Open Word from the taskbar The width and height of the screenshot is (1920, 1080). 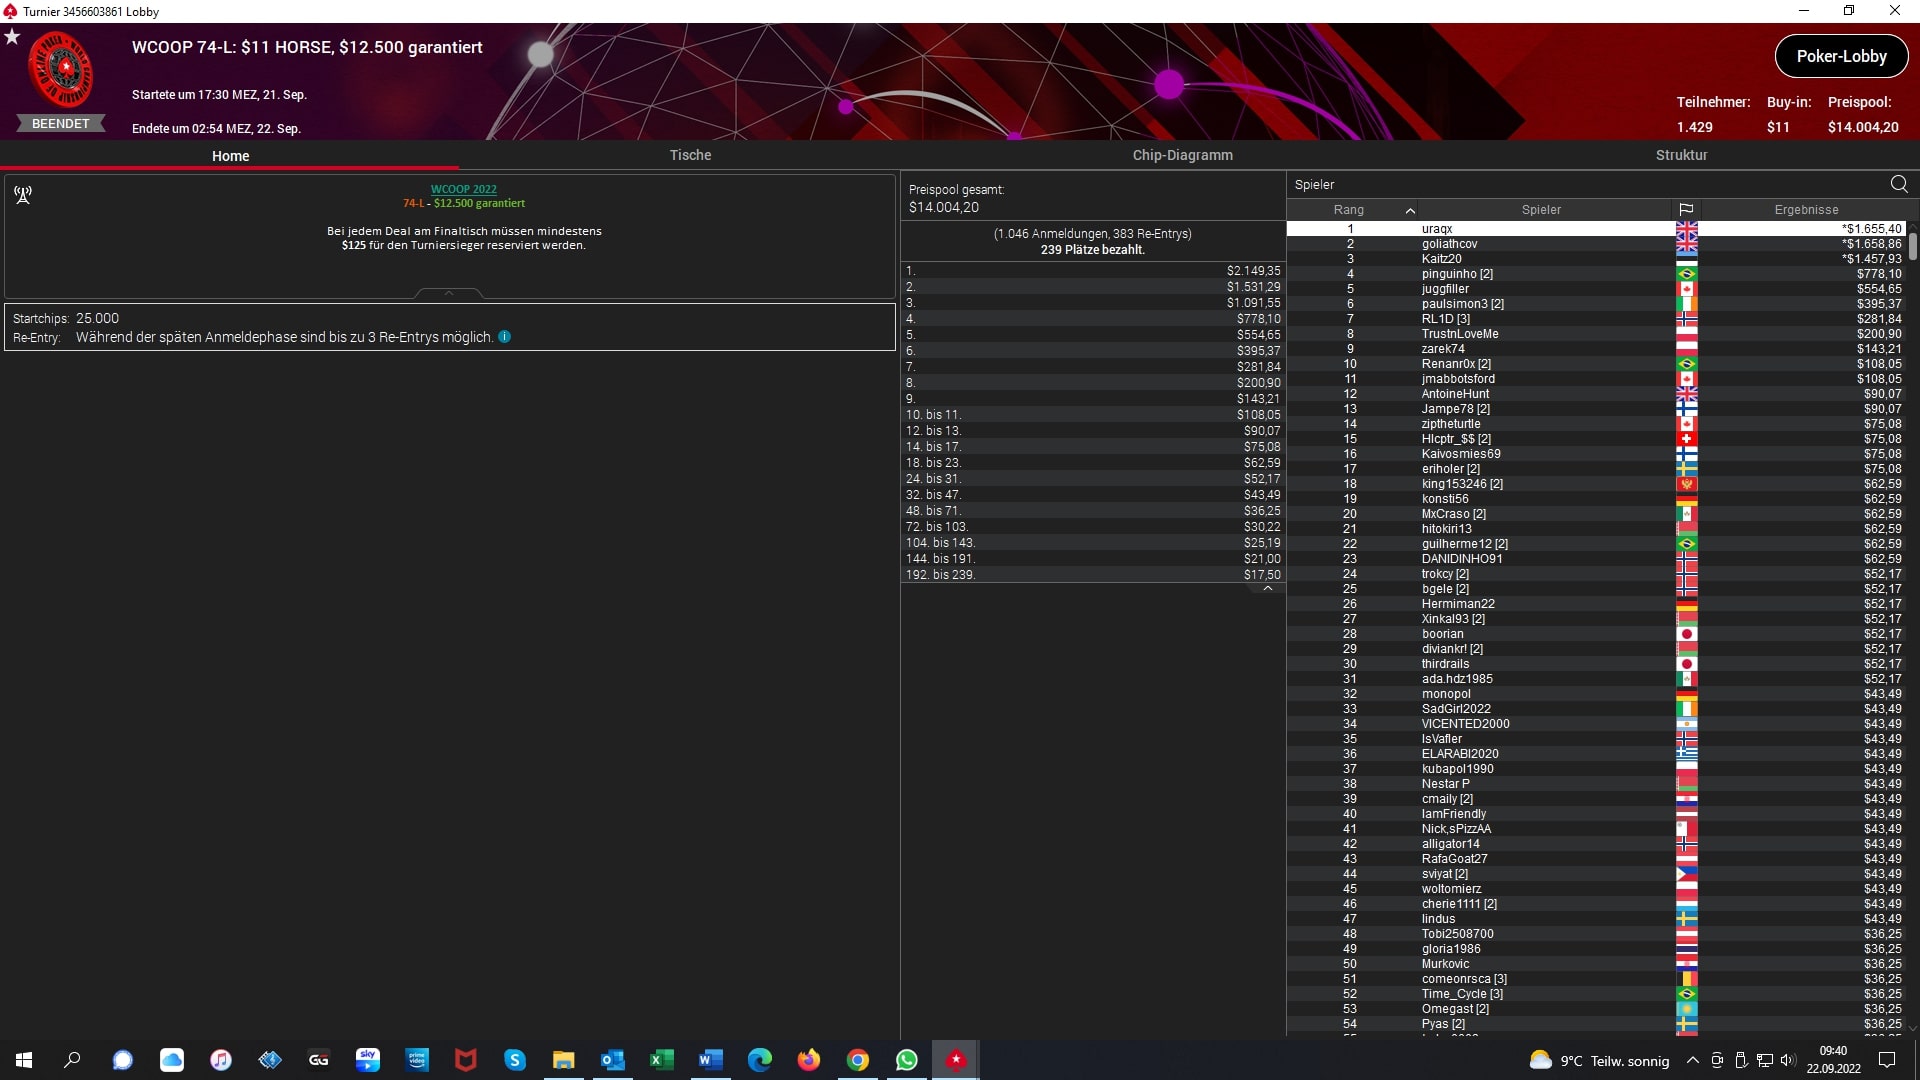pyautogui.click(x=711, y=1060)
